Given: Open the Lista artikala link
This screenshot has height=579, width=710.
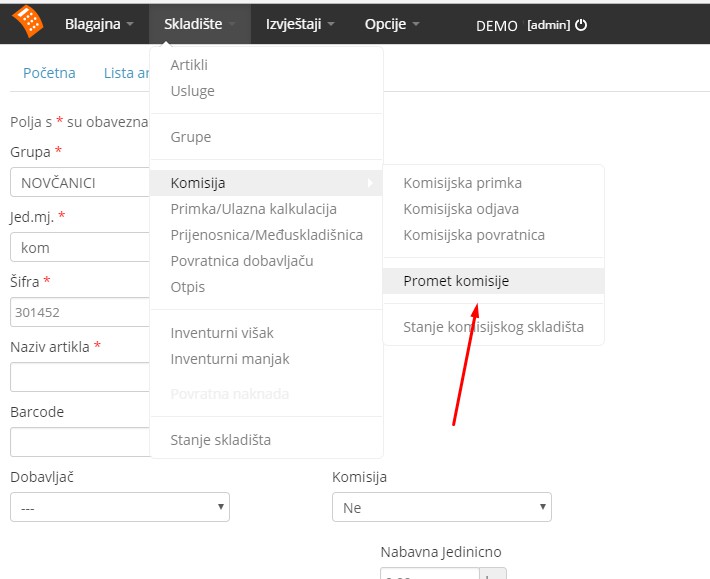Looking at the screenshot, I should click(126, 73).
